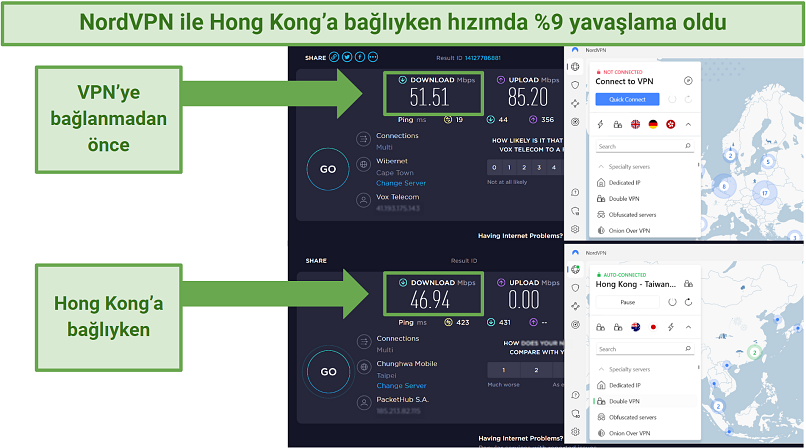Click the Connections icon in the Chunghwa test

pos(364,342)
